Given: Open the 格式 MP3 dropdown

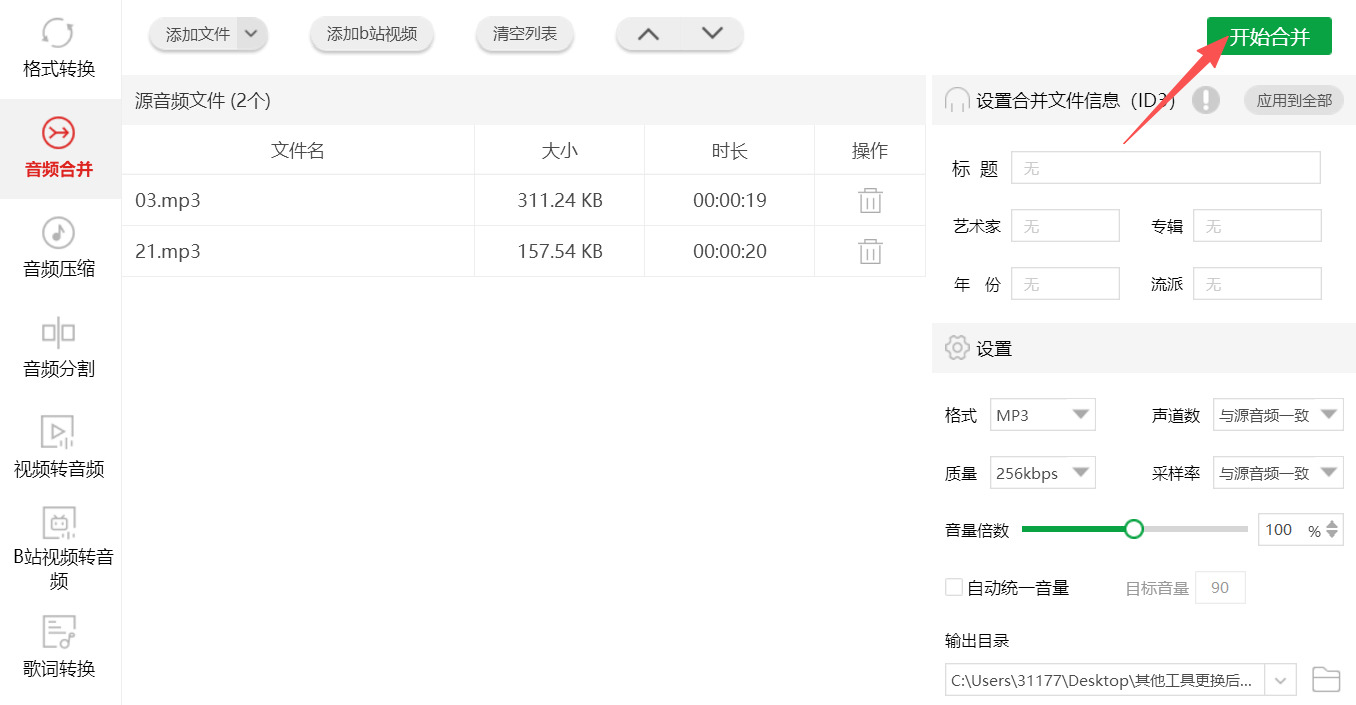Looking at the screenshot, I should pos(1042,414).
